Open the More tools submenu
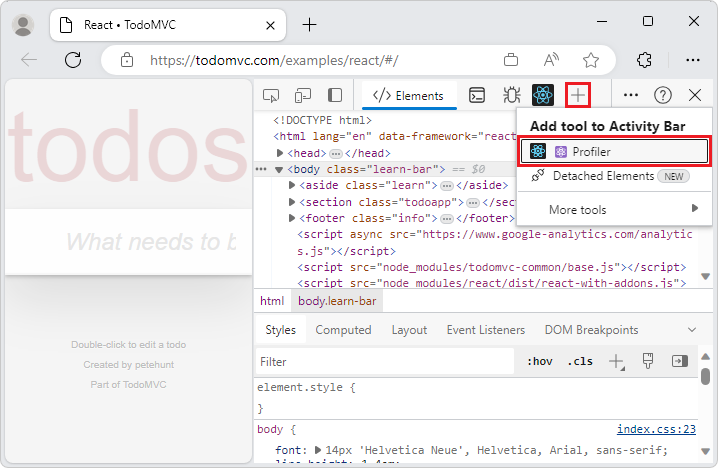This screenshot has height=468, width=718. point(615,210)
